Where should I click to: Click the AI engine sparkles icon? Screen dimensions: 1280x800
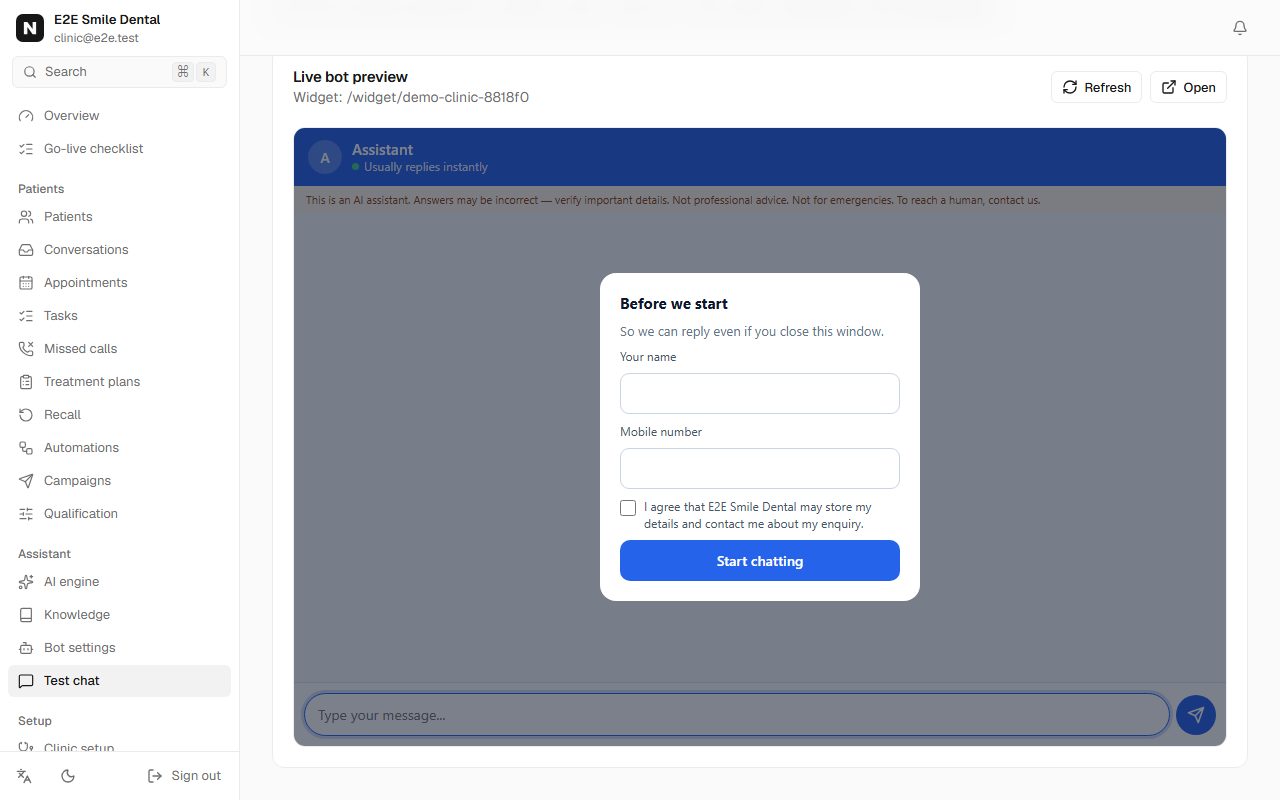(x=26, y=582)
